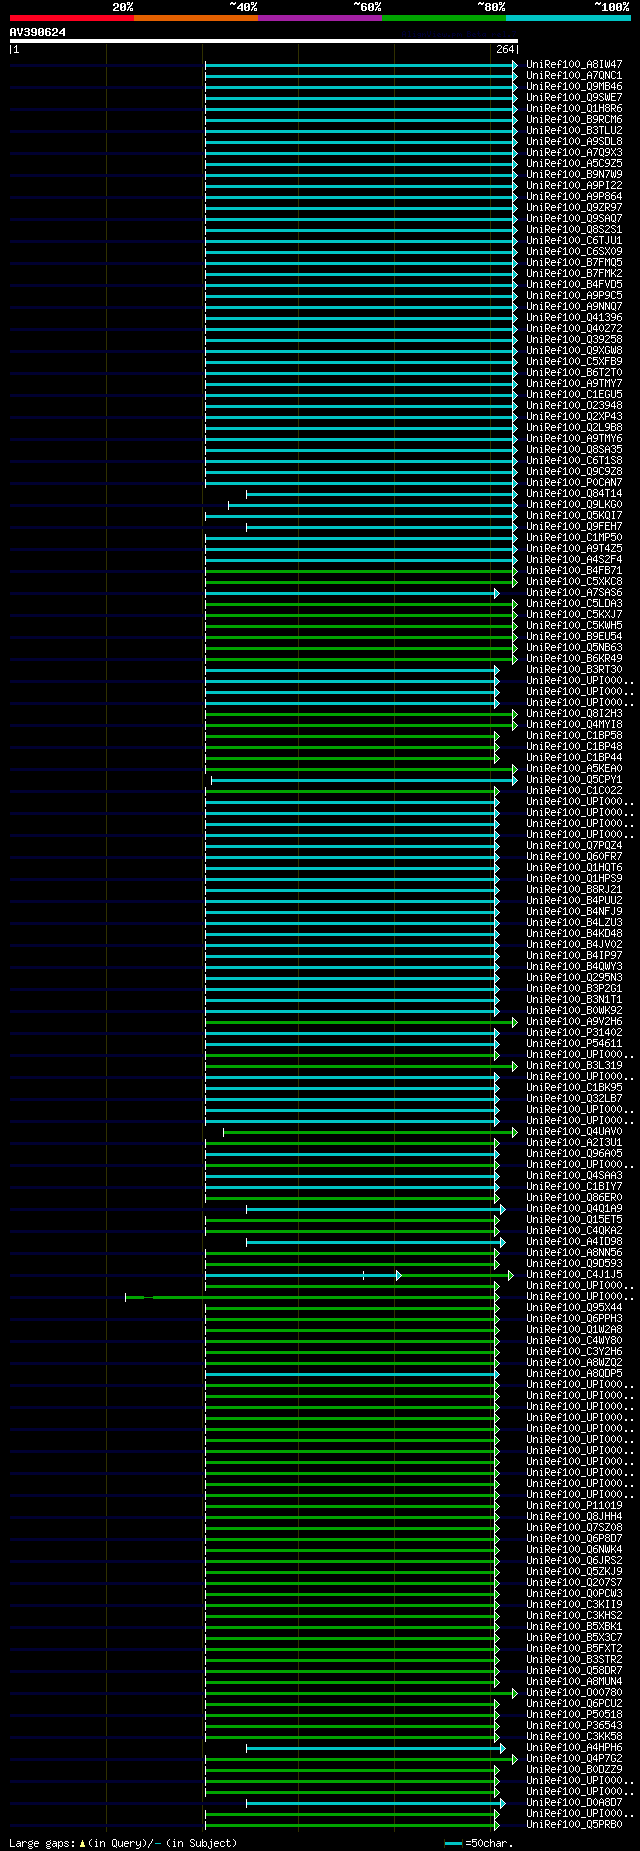Select the UniRef100_Q9FEH7 label
Viewport: 640px width, 1851px height.
(574, 526)
